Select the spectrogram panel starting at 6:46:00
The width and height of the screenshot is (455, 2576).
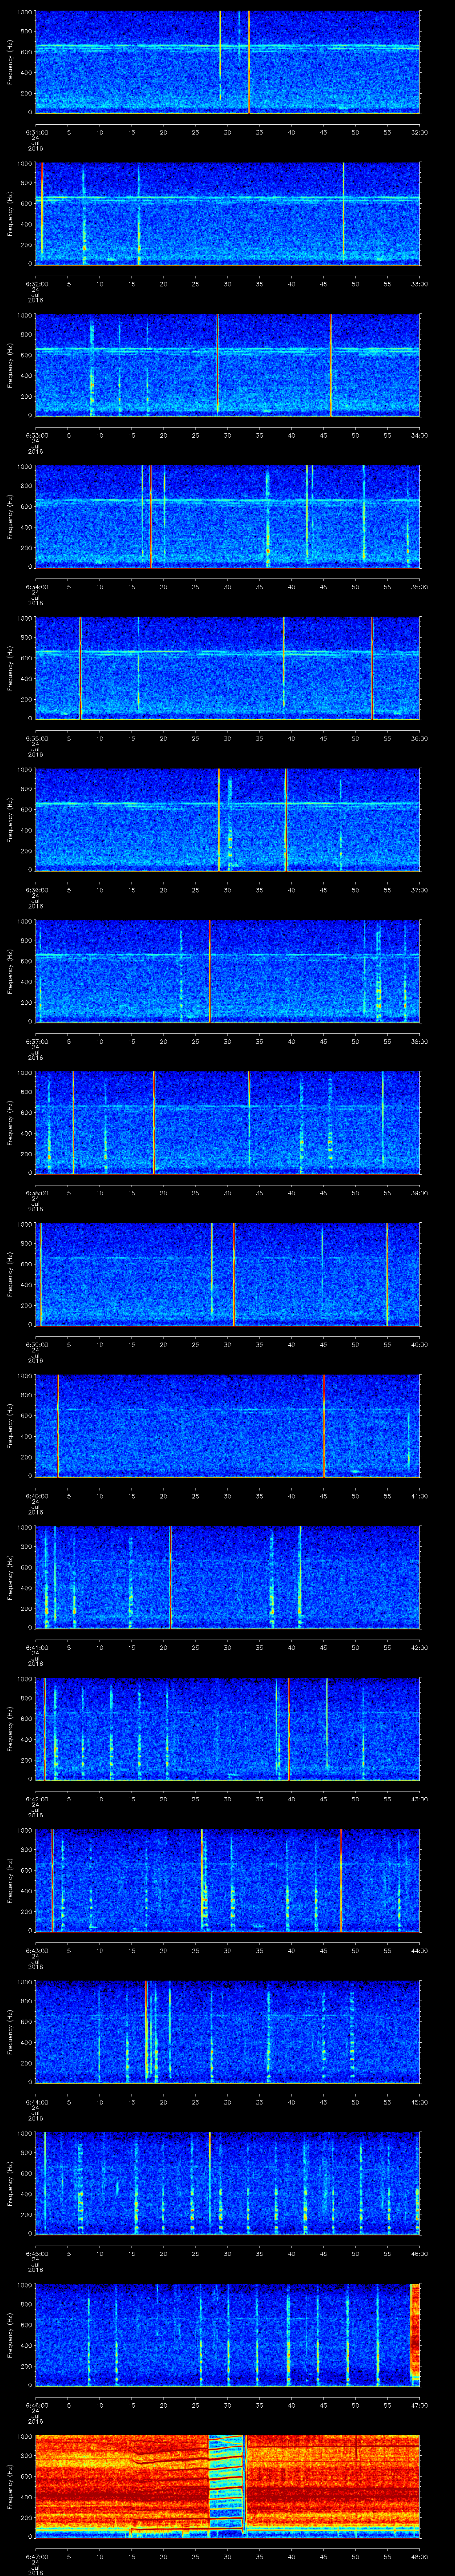pos(227,2335)
